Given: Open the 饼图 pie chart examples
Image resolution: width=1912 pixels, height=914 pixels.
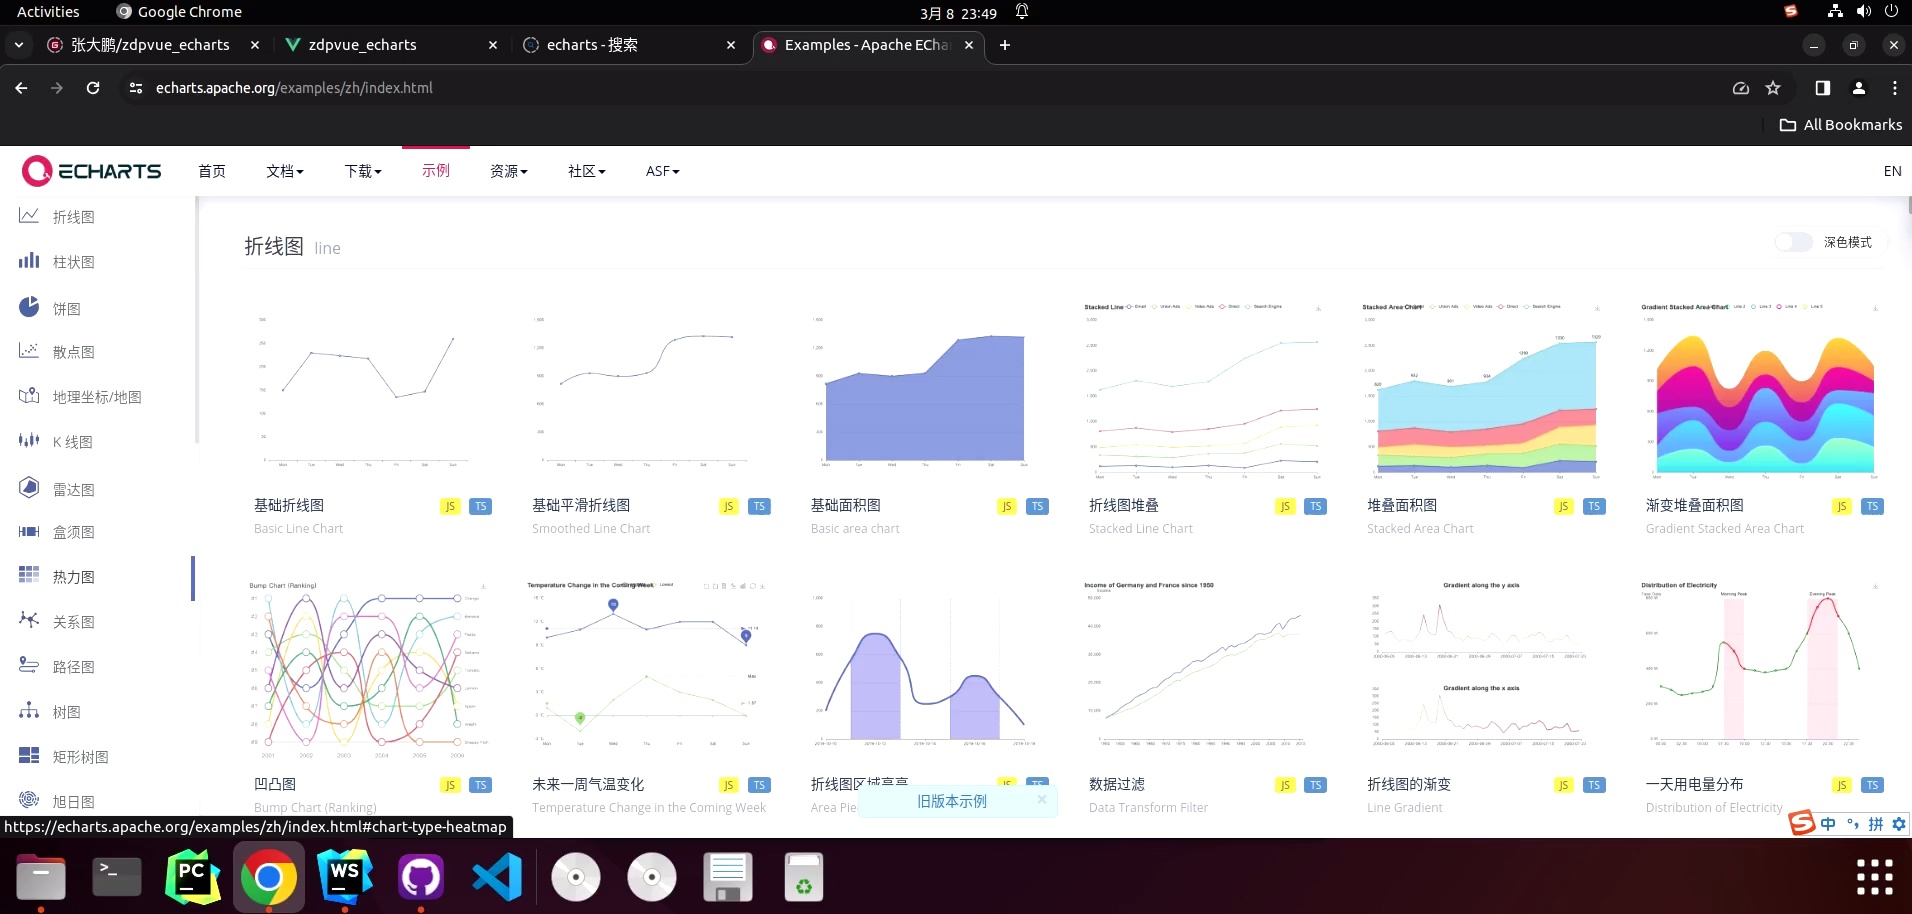Looking at the screenshot, I should click(x=30, y=307).
